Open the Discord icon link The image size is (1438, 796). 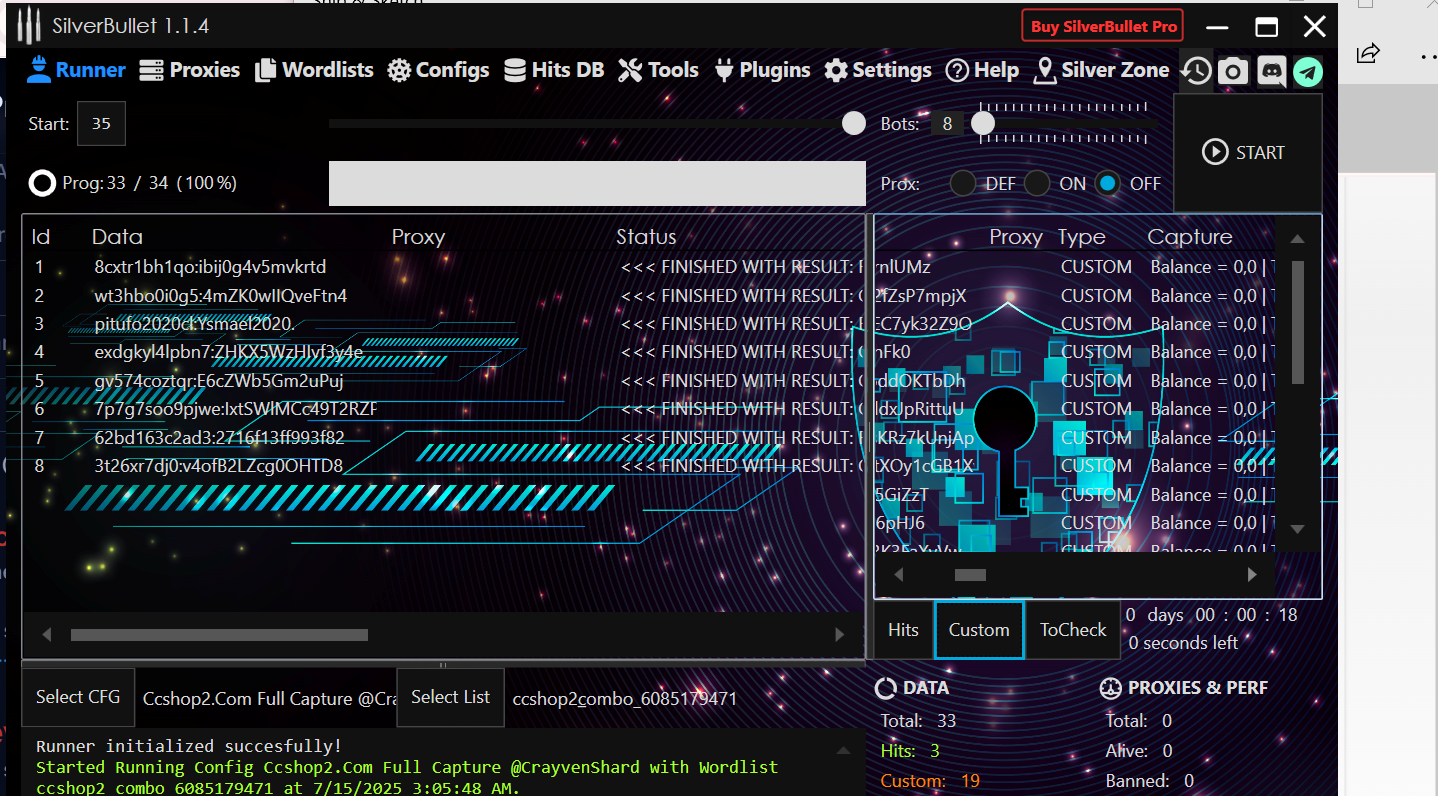coord(1271,71)
